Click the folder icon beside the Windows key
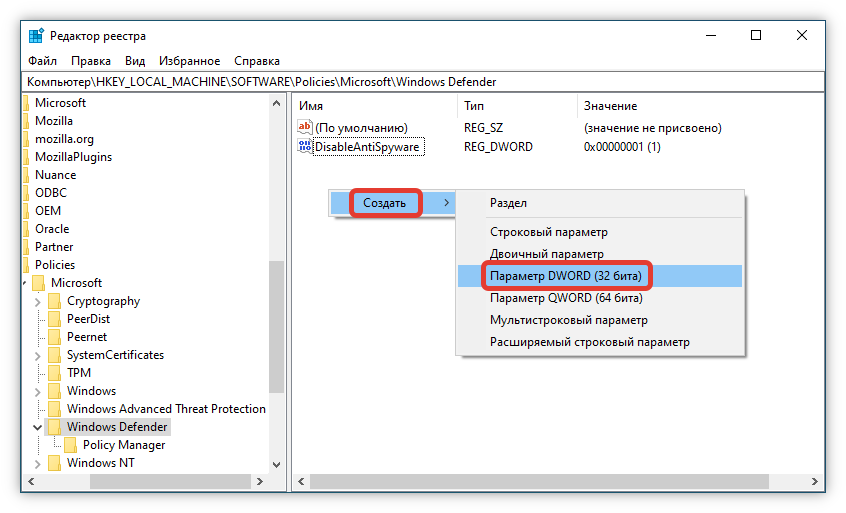This screenshot has width=846, height=513. click(54, 391)
